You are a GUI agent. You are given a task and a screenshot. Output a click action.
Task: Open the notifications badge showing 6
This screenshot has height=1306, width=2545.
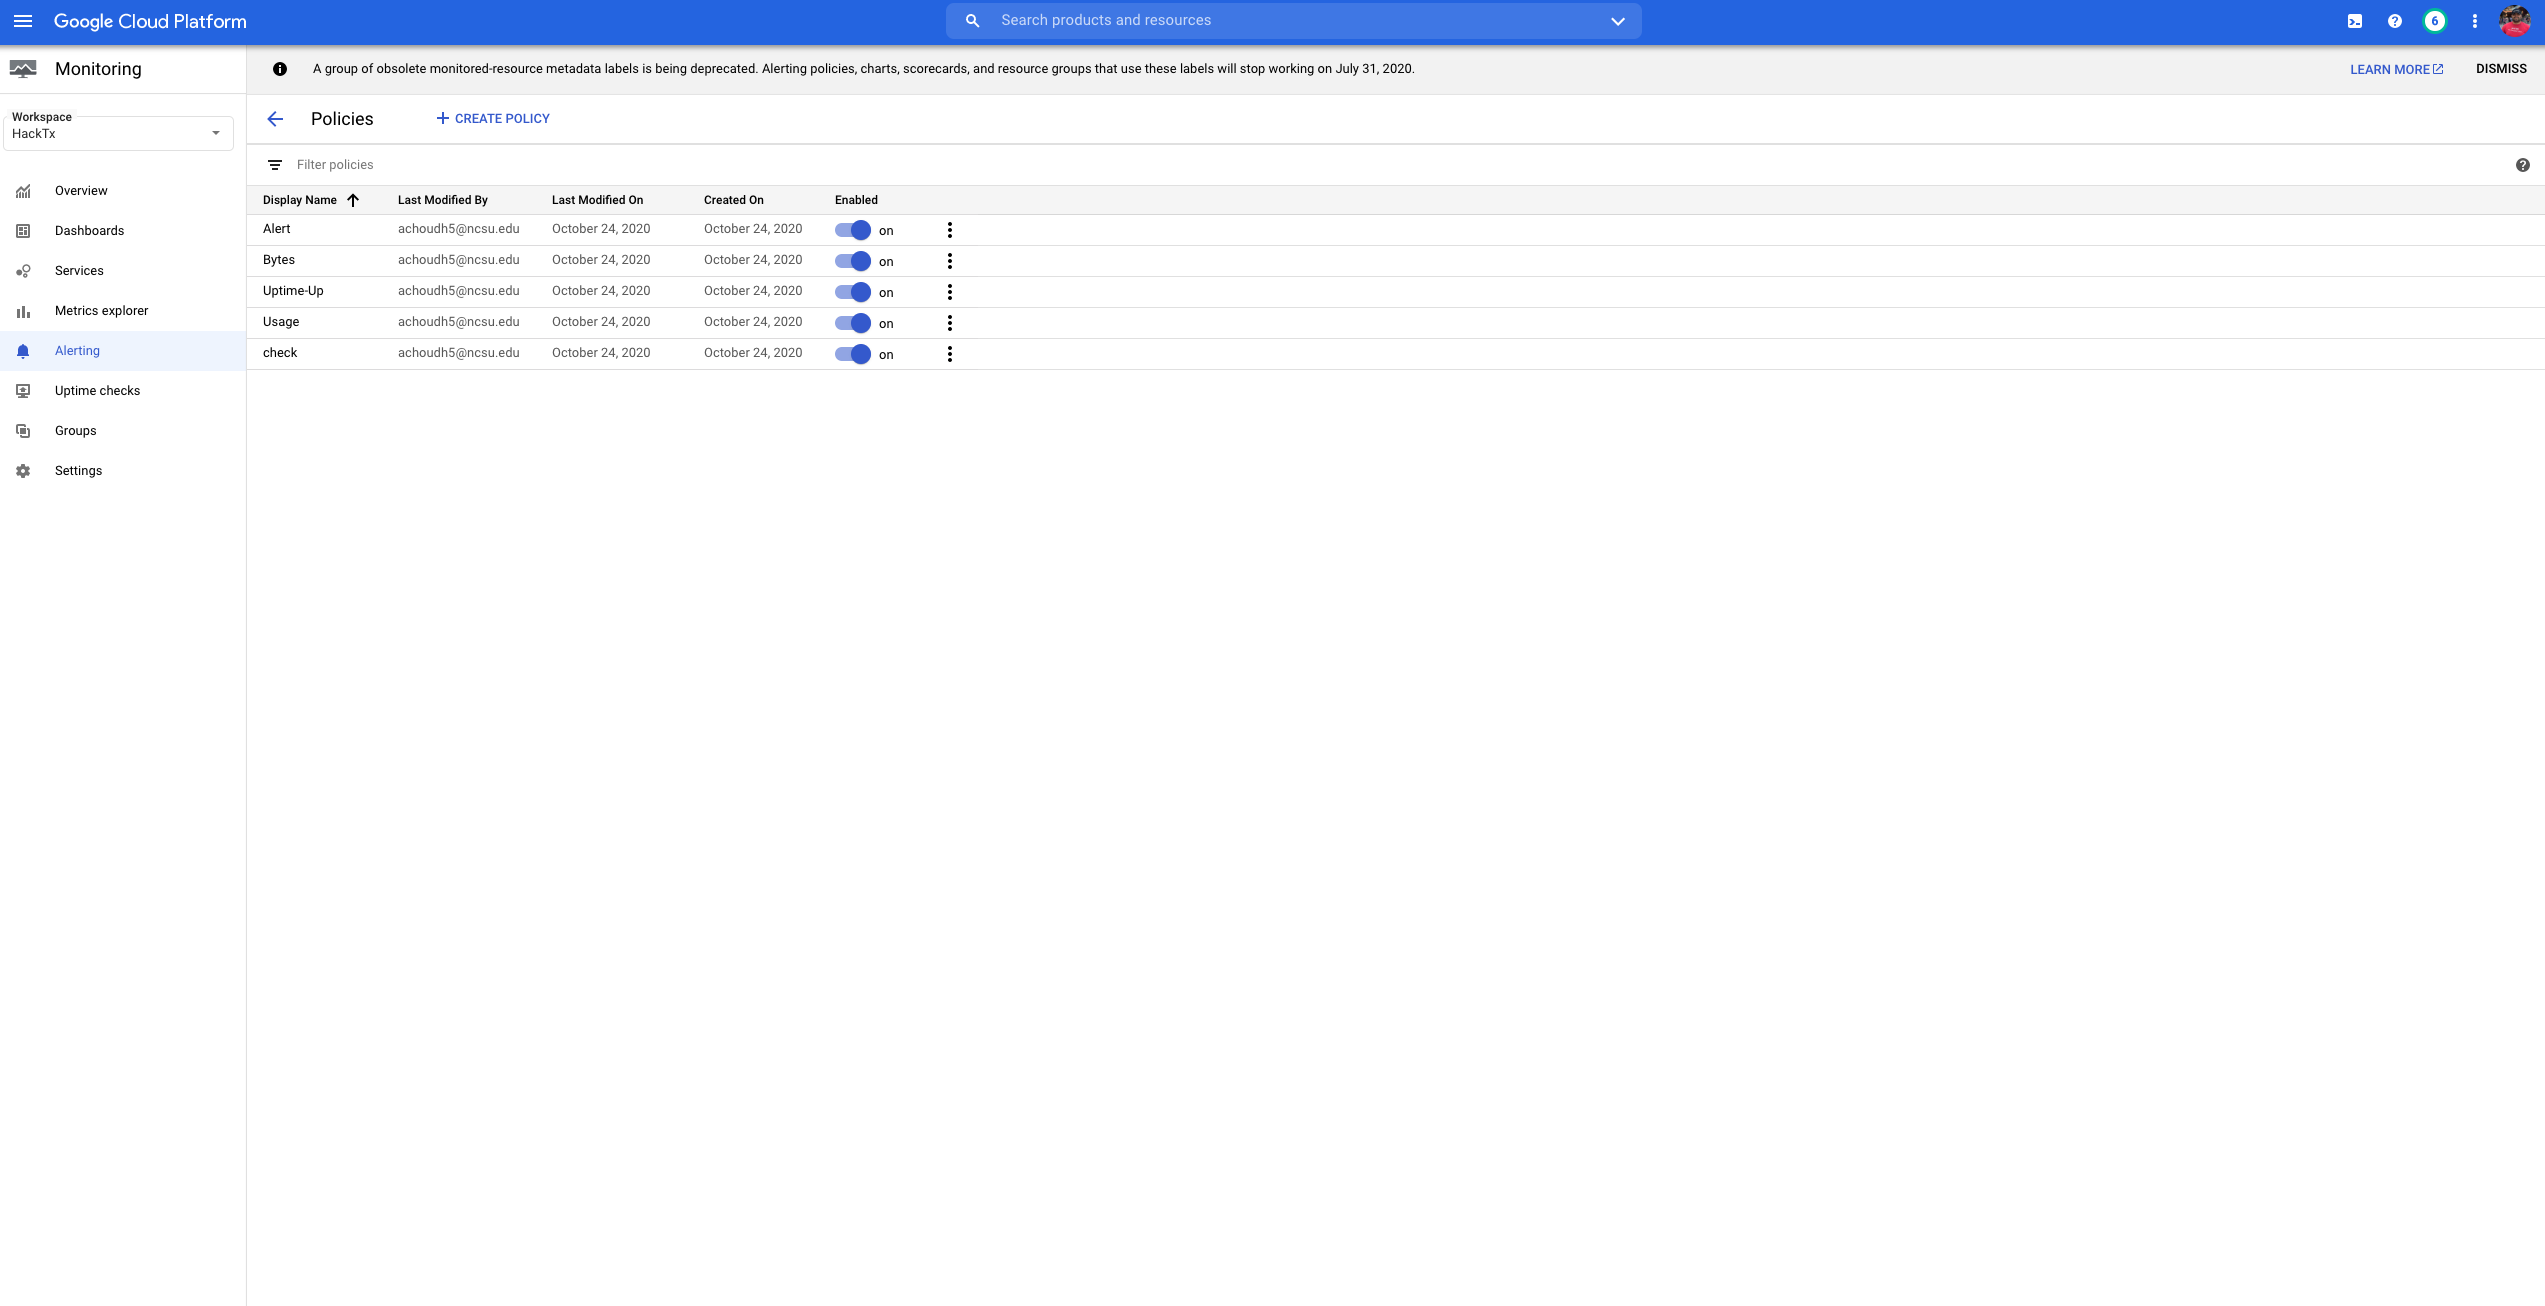[2435, 21]
